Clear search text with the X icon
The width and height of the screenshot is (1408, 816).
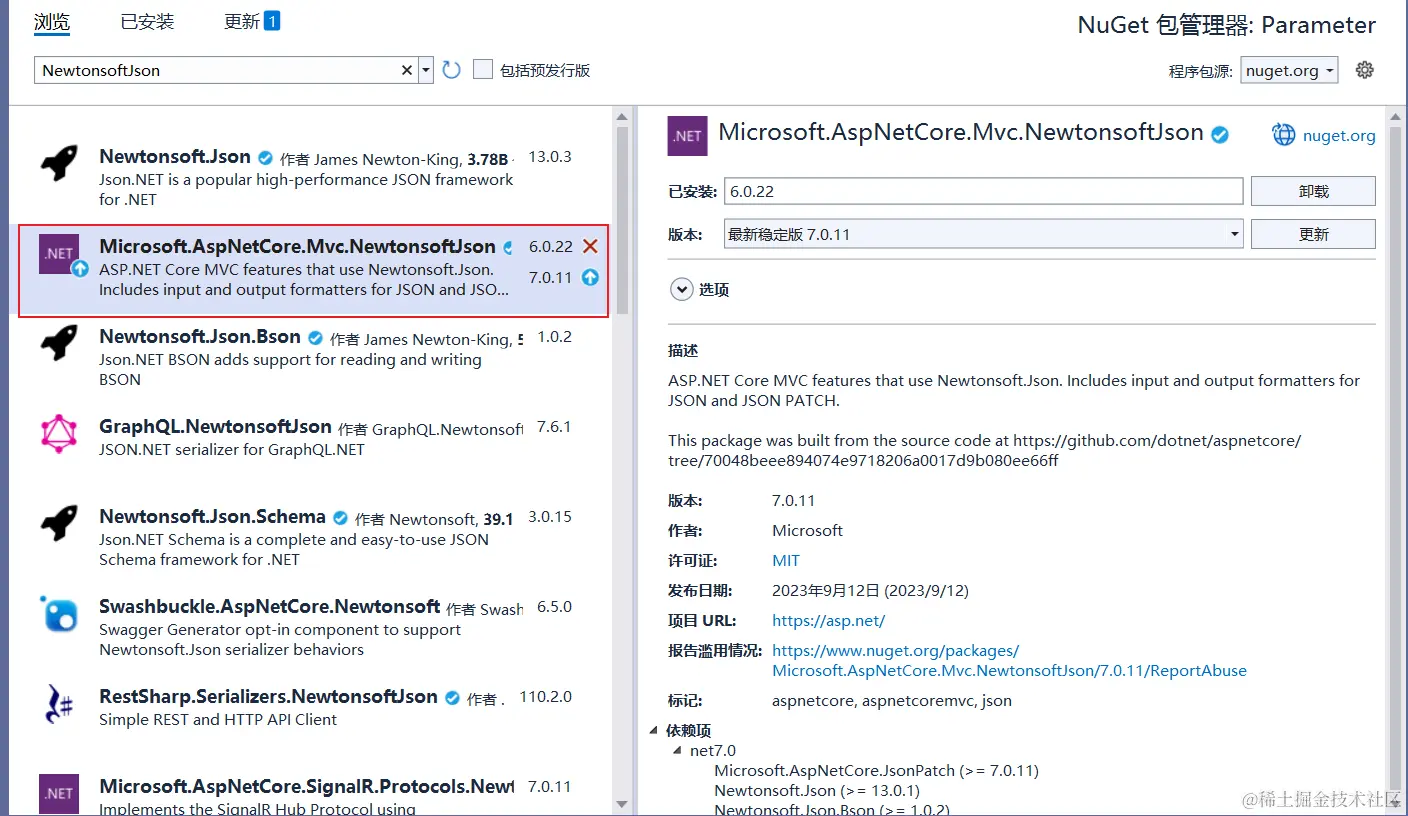[407, 70]
